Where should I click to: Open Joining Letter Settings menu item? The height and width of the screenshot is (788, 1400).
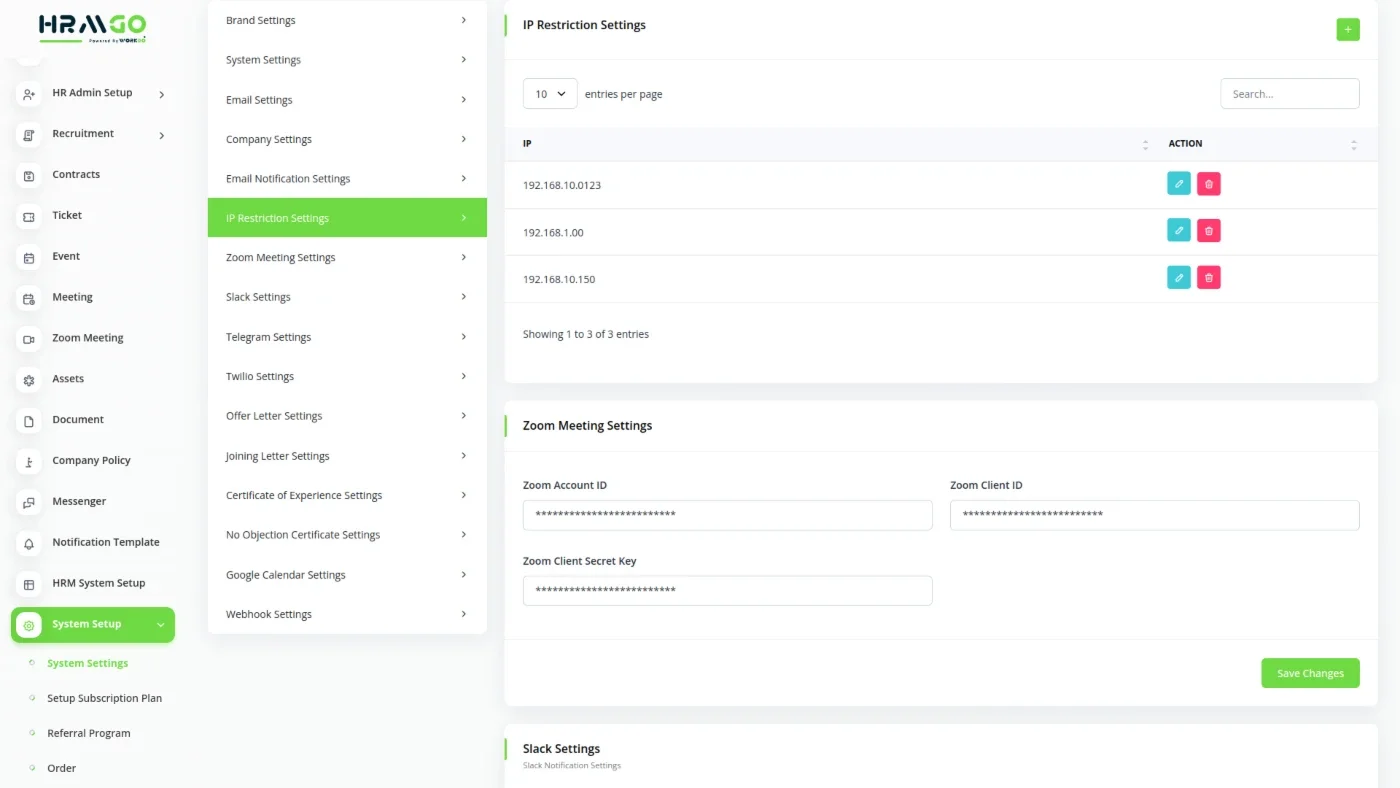[x=347, y=456]
